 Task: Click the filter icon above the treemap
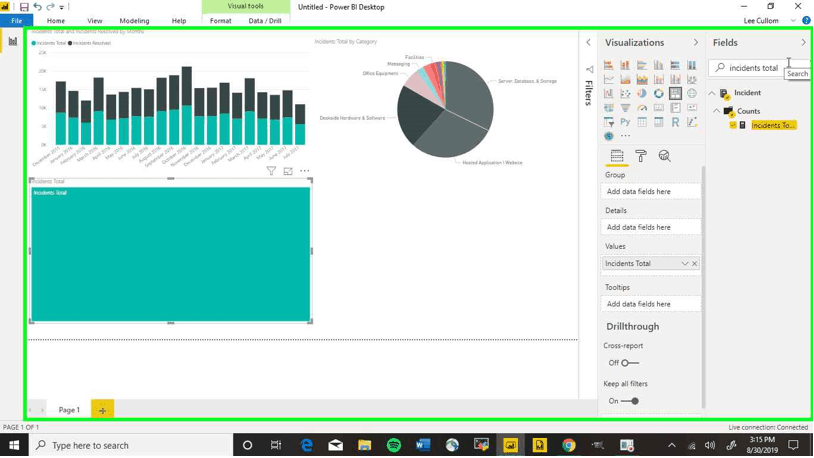(x=271, y=171)
